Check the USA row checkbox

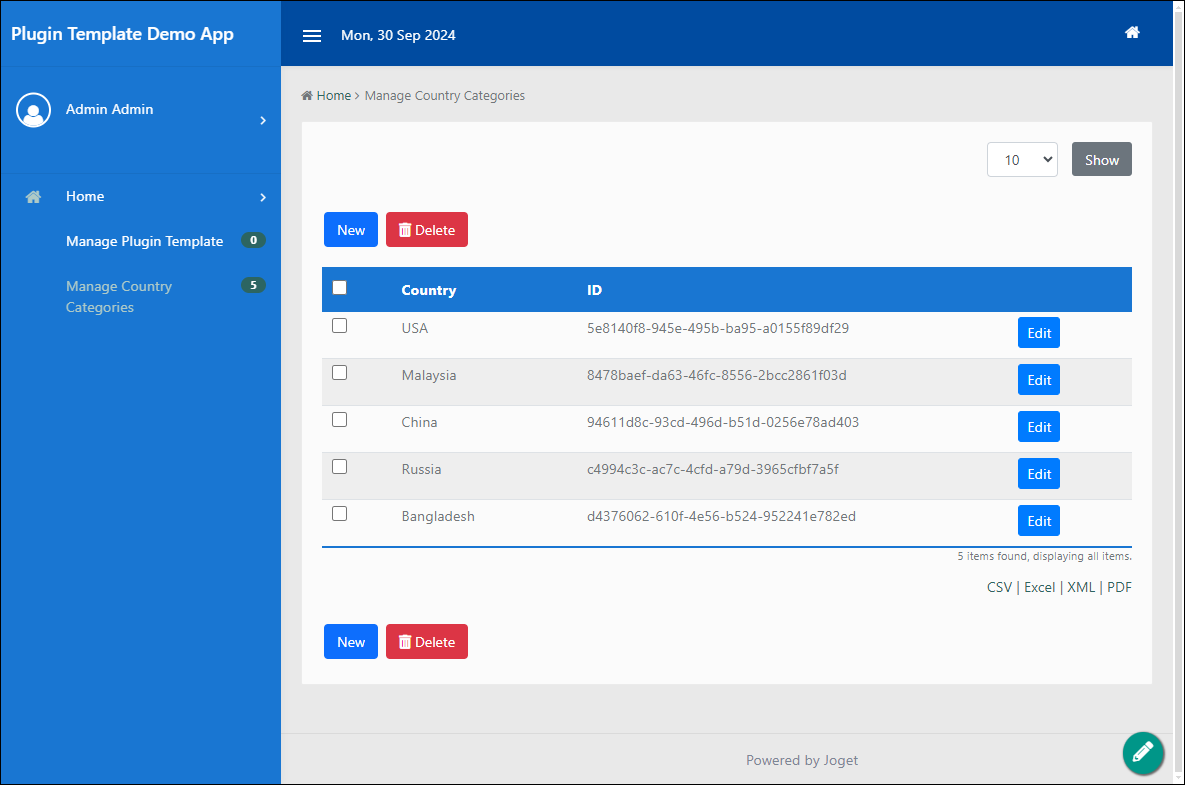339,326
